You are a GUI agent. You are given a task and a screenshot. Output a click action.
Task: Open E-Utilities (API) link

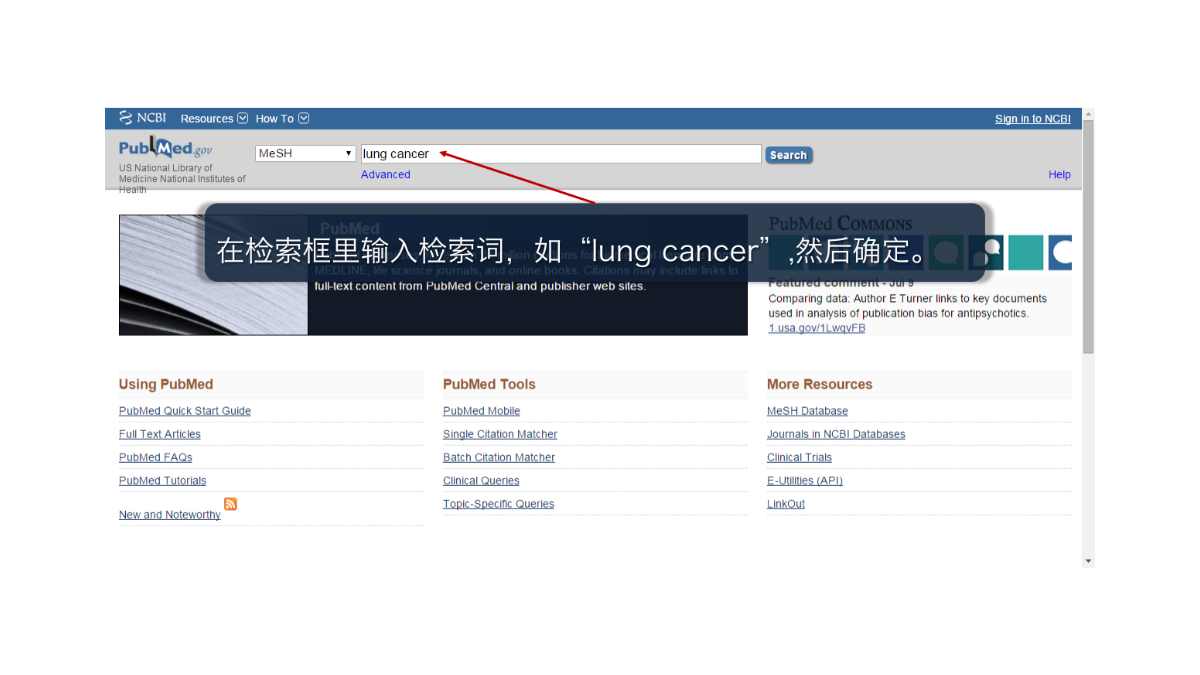tap(805, 481)
